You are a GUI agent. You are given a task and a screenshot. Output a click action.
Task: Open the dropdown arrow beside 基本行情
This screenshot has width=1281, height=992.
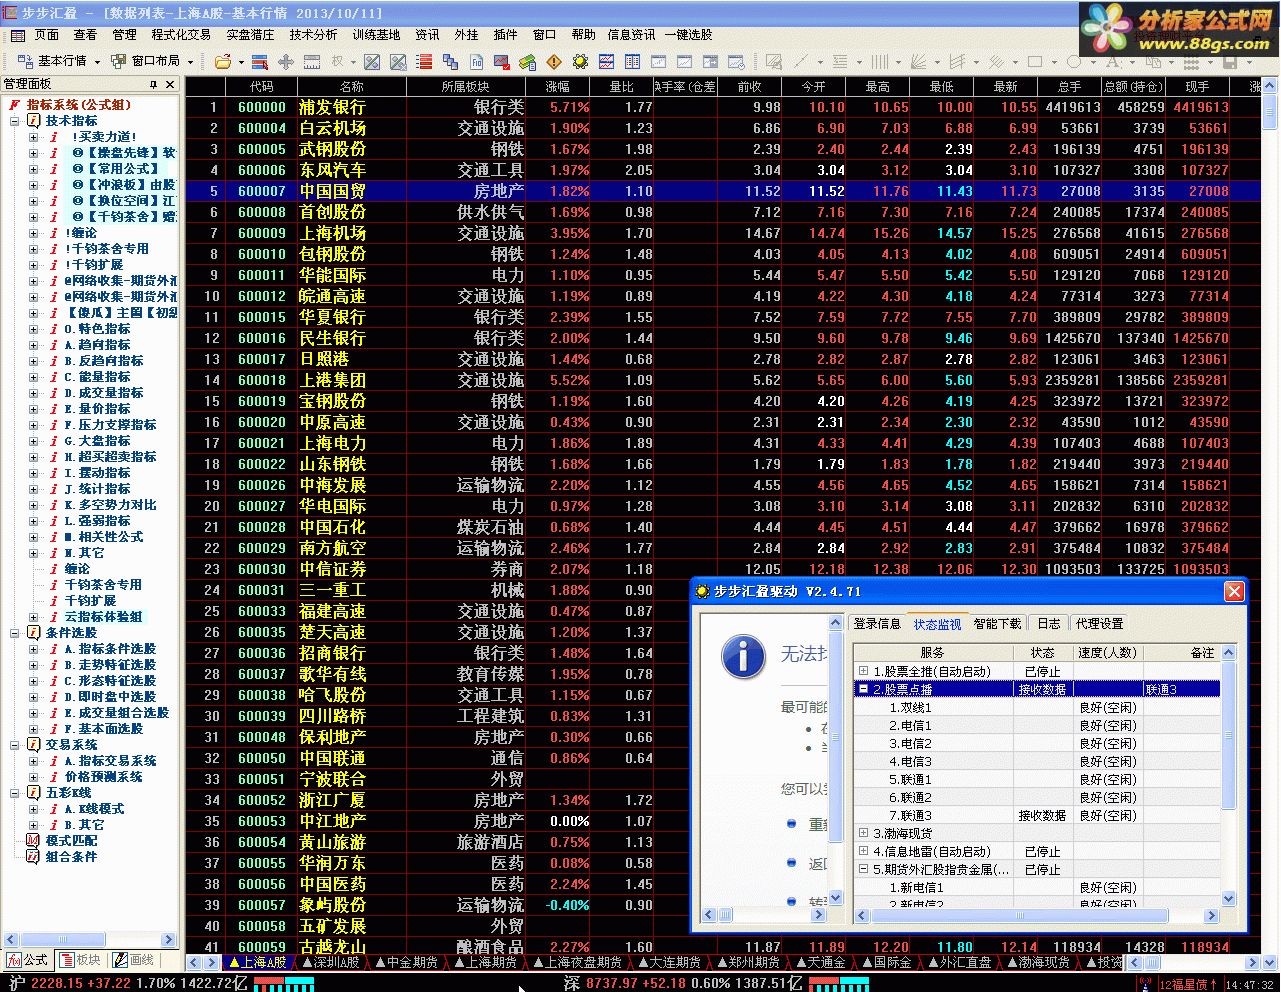pos(97,62)
